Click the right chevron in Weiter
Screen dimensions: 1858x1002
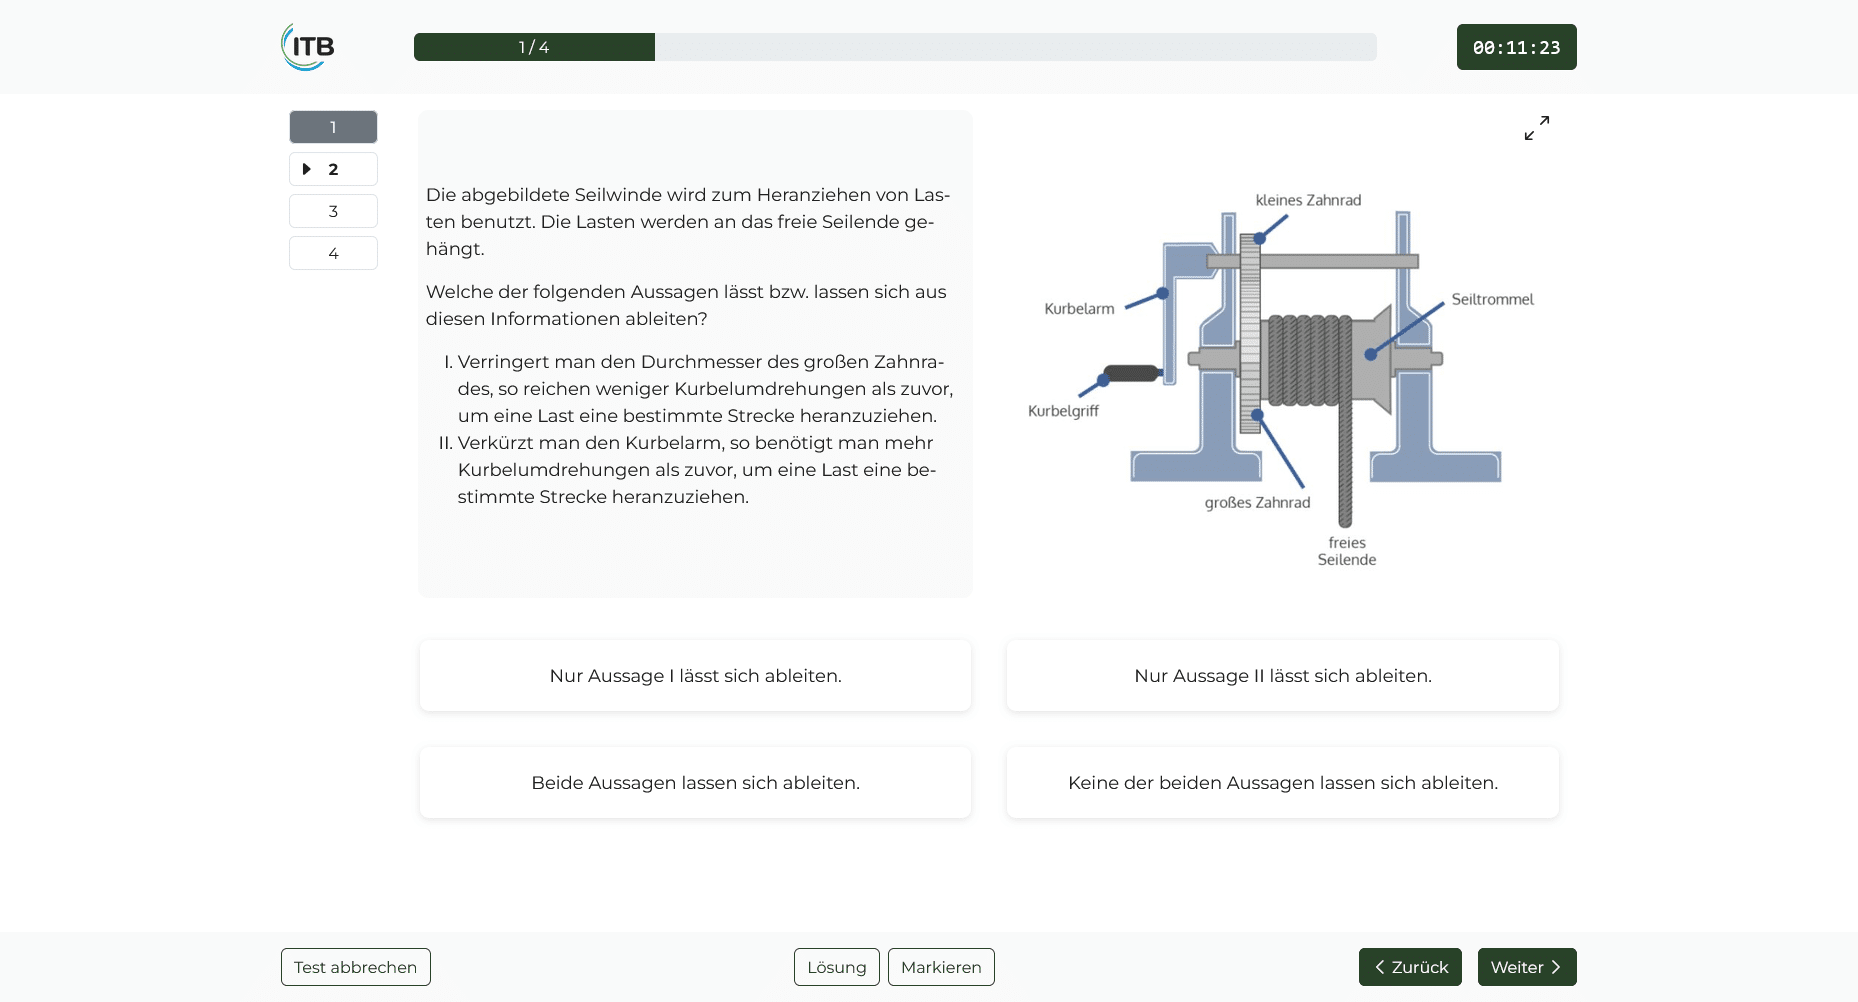tap(1556, 967)
